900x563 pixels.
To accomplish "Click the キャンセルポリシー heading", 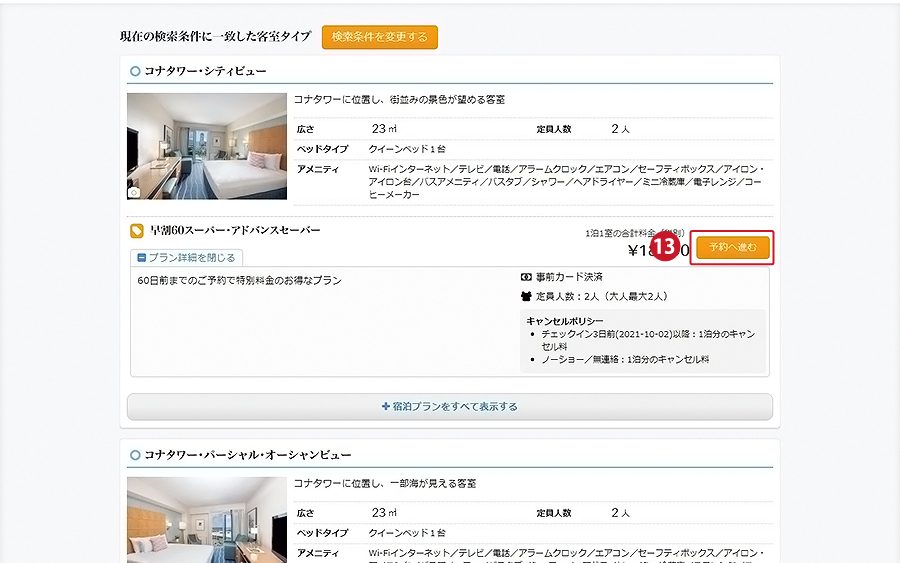I will click(x=565, y=321).
